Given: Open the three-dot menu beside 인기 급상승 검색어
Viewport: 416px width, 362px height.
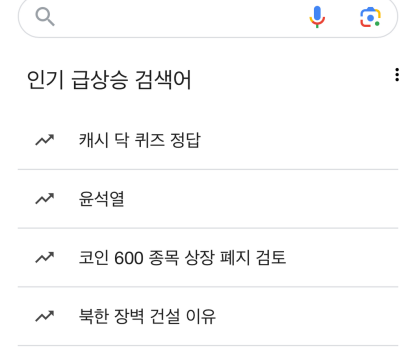Looking at the screenshot, I should click(x=397, y=75).
